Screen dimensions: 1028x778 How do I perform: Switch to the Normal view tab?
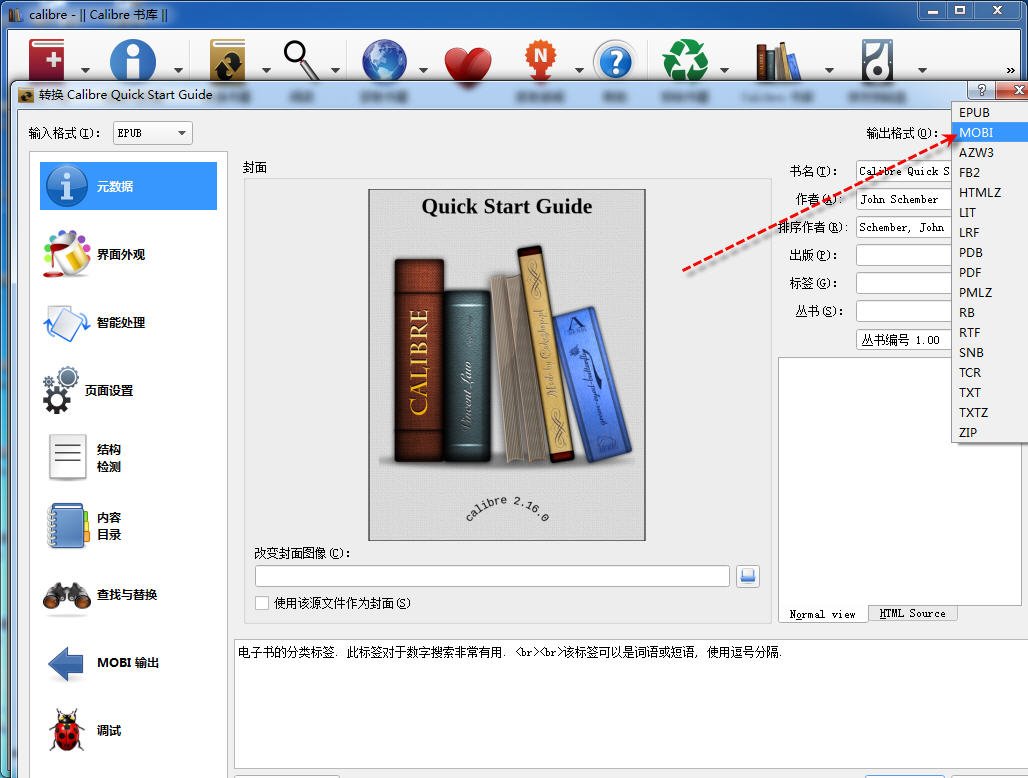(822, 614)
